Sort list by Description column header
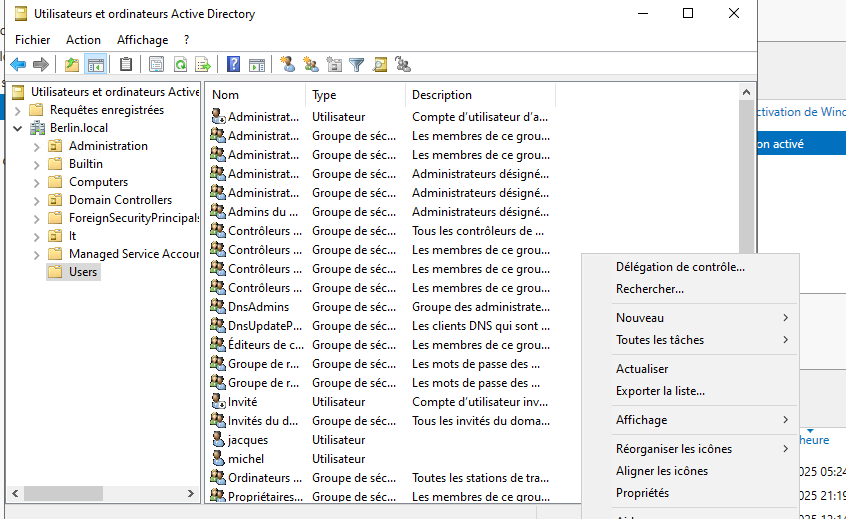 click(x=480, y=95)
